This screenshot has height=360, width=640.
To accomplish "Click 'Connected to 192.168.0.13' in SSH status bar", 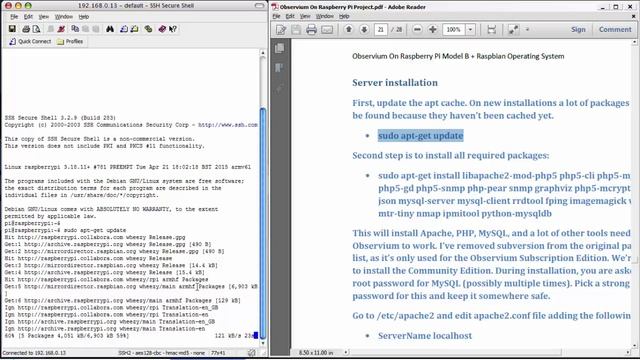I will pos(34,353).
